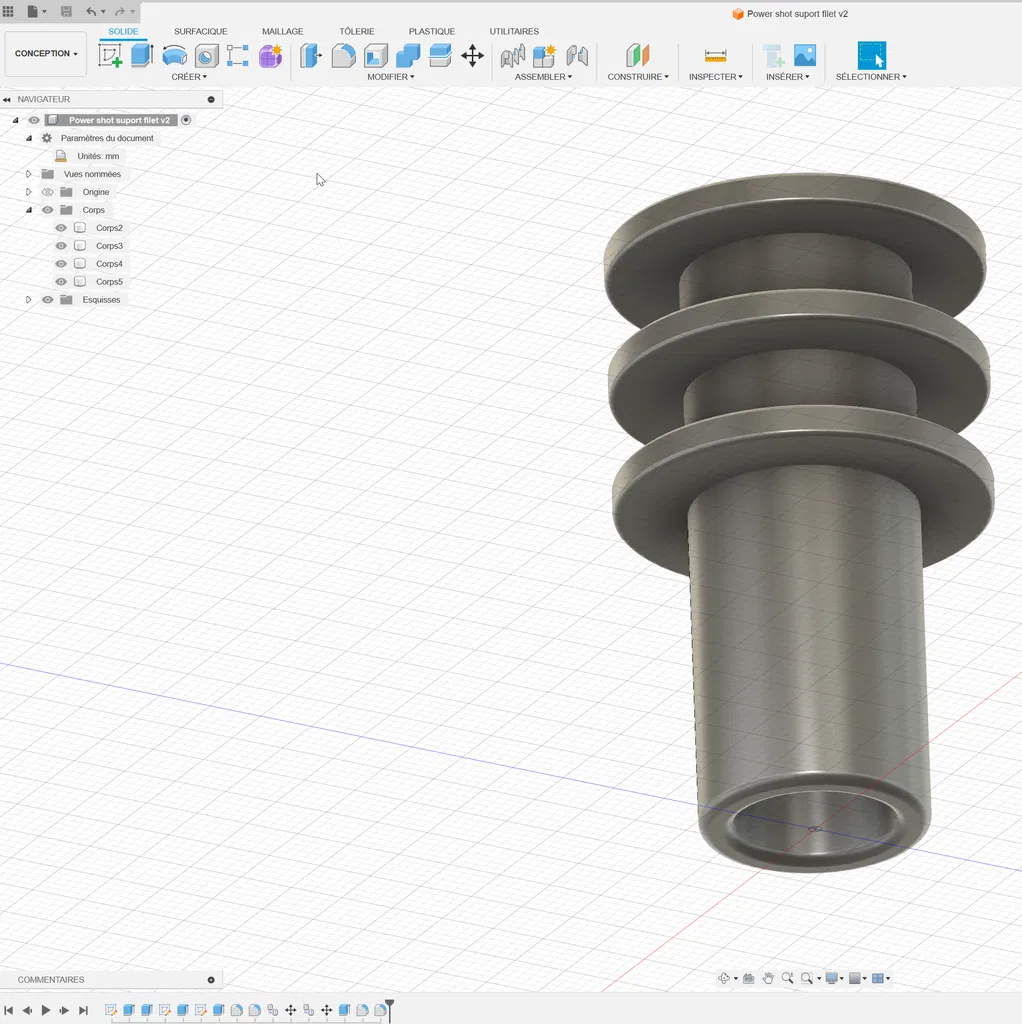Switch to the SURFACIQUE tab
The image size is (1022, 1024).
pos(200,32)
